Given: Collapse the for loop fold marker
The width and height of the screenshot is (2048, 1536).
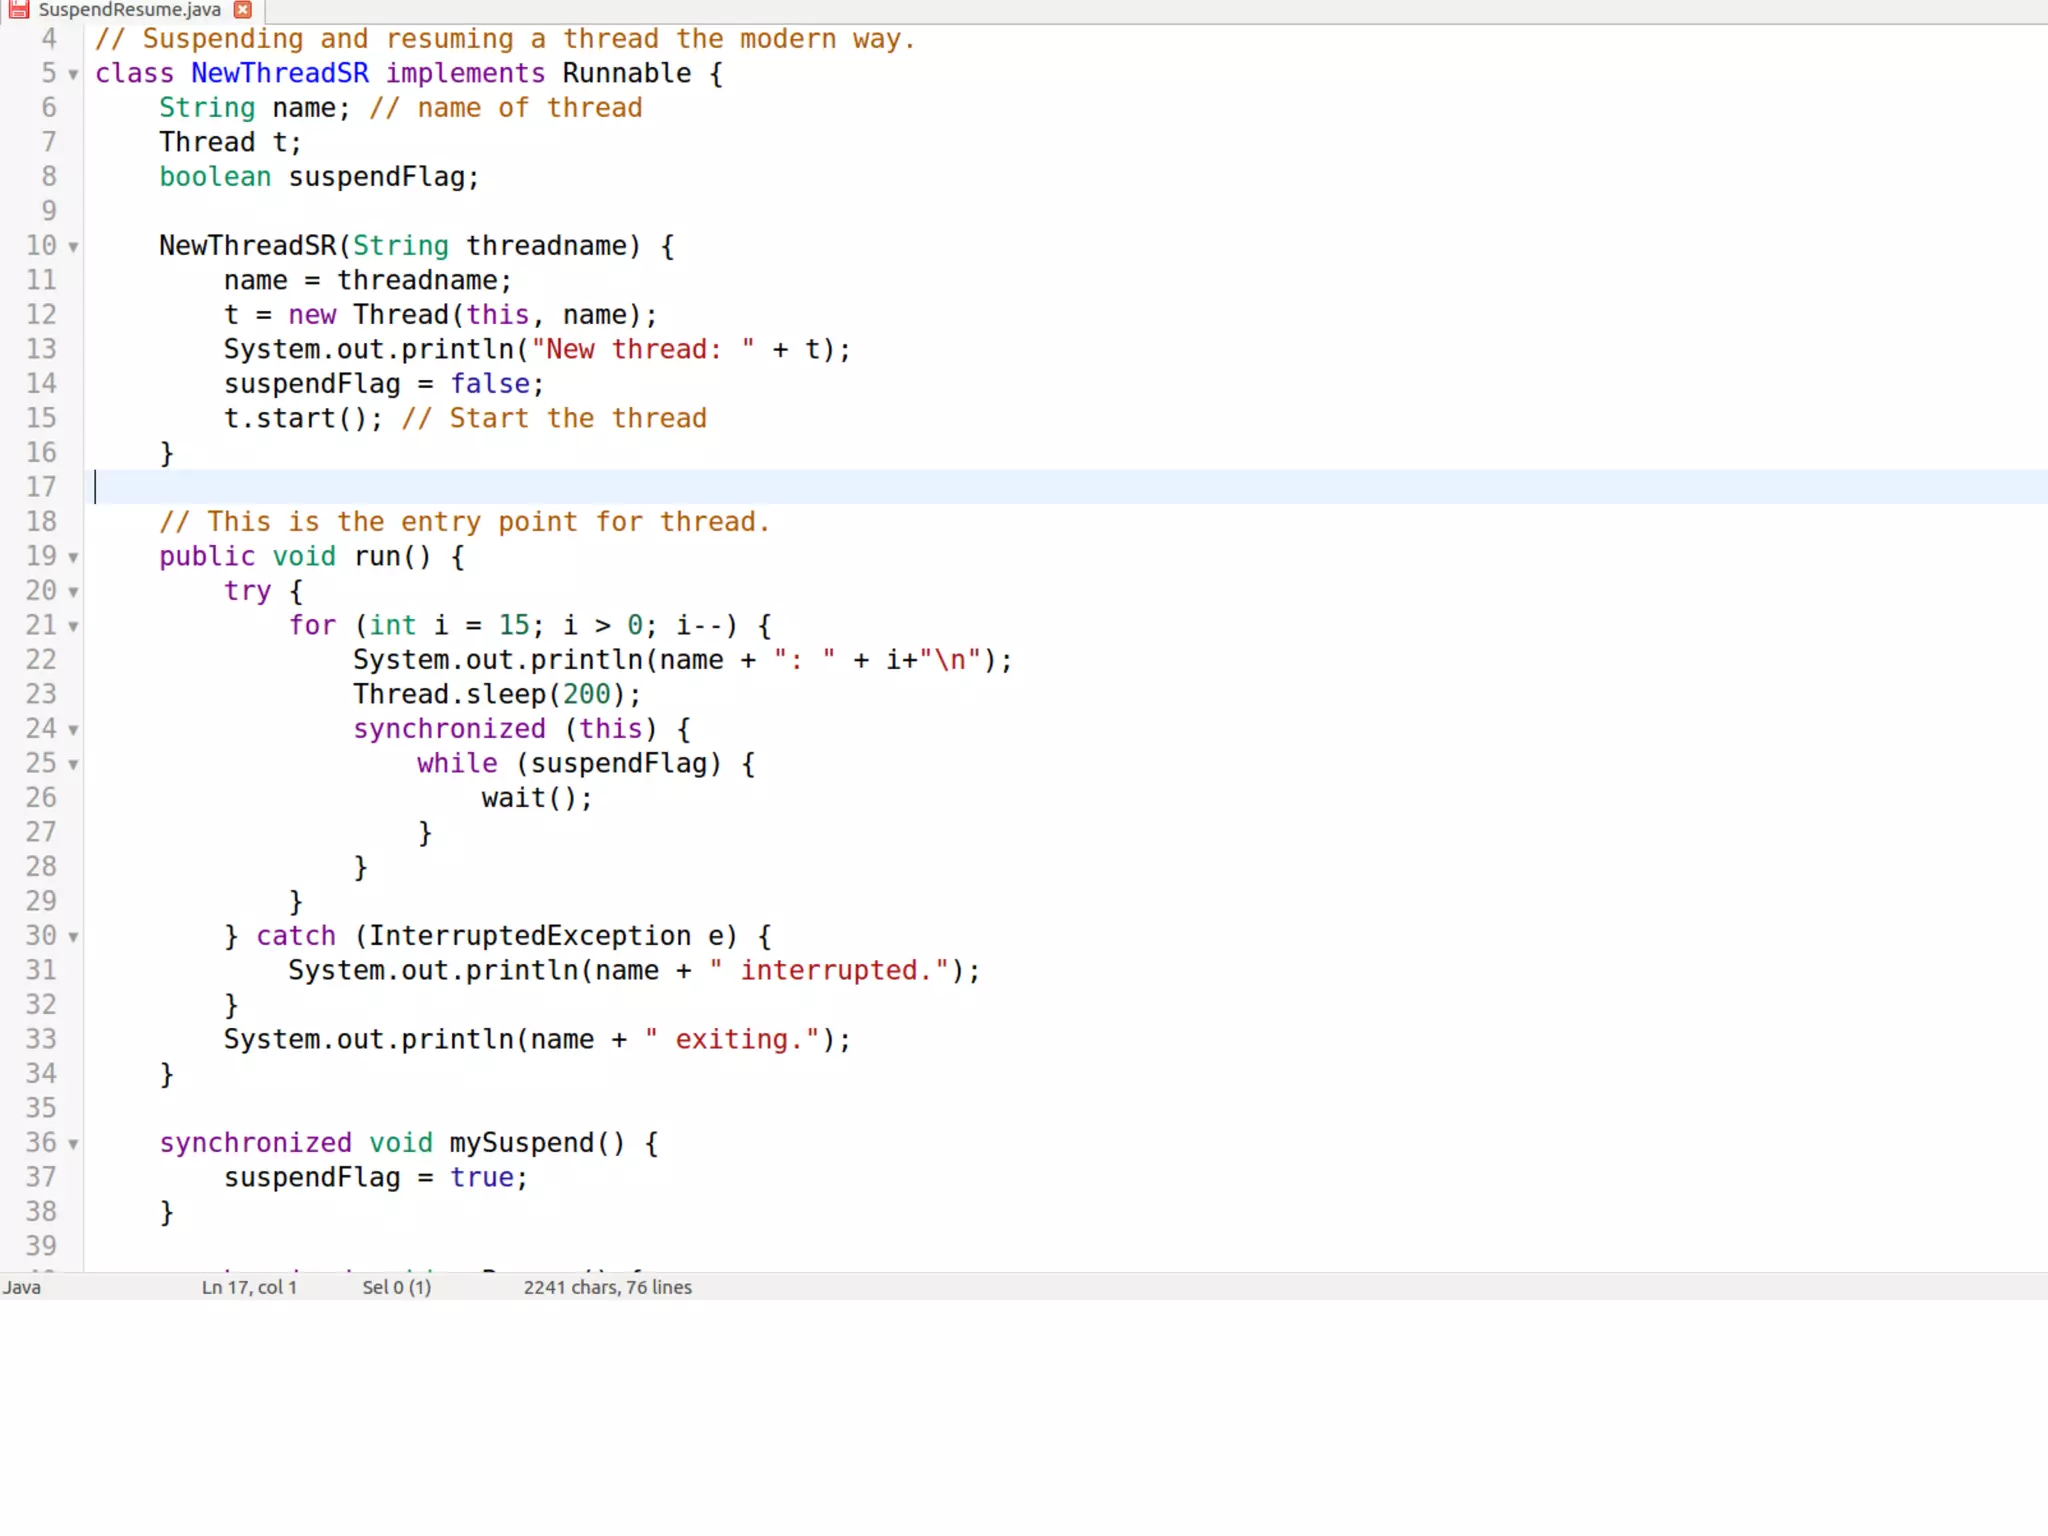Looking at the screenshot, I should (73, 627).
